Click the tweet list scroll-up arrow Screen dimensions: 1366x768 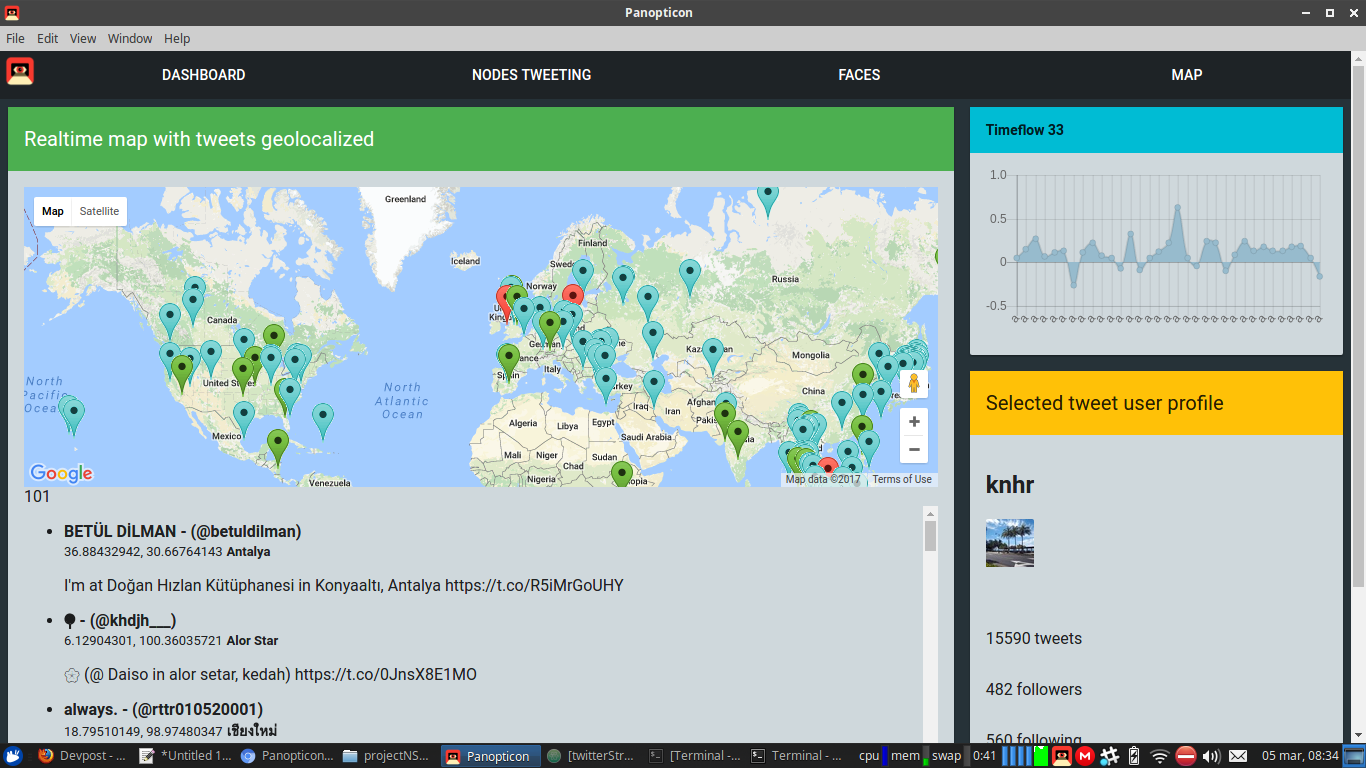coord(930,512)
